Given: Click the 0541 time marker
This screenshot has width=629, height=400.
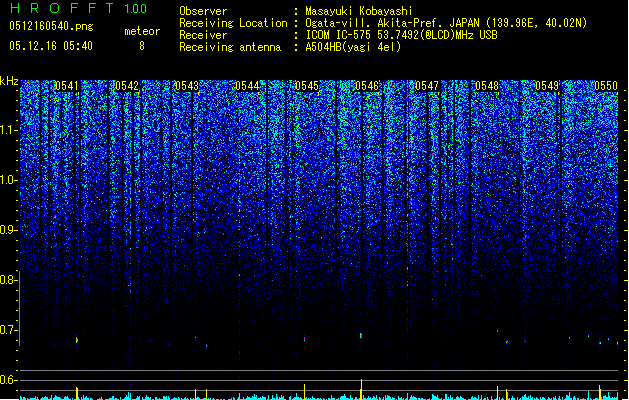Looking at the screenshot, I should click(x=67, y=86).
